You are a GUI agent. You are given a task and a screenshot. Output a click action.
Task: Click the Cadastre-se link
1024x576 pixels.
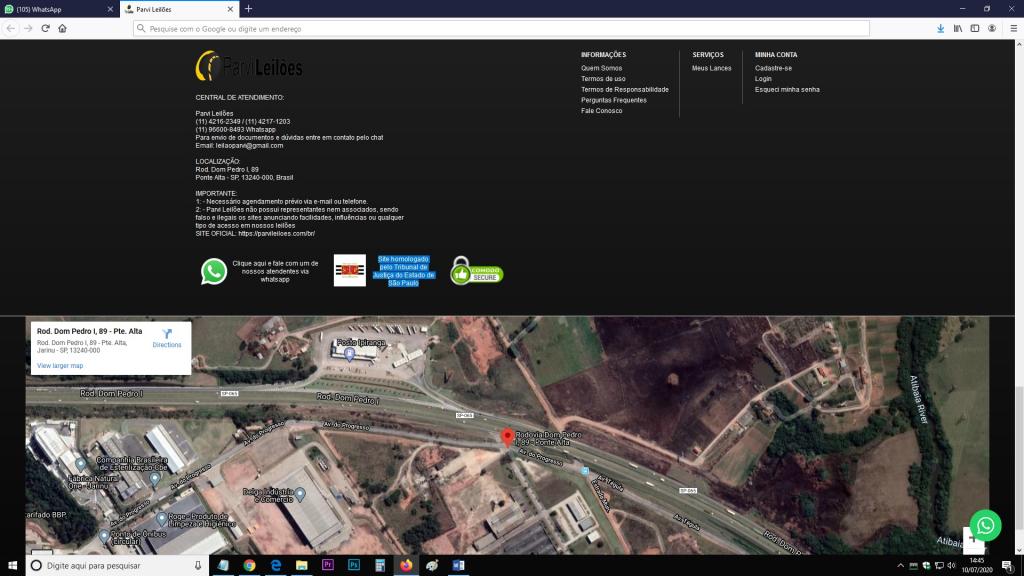(x=773, y=68)
